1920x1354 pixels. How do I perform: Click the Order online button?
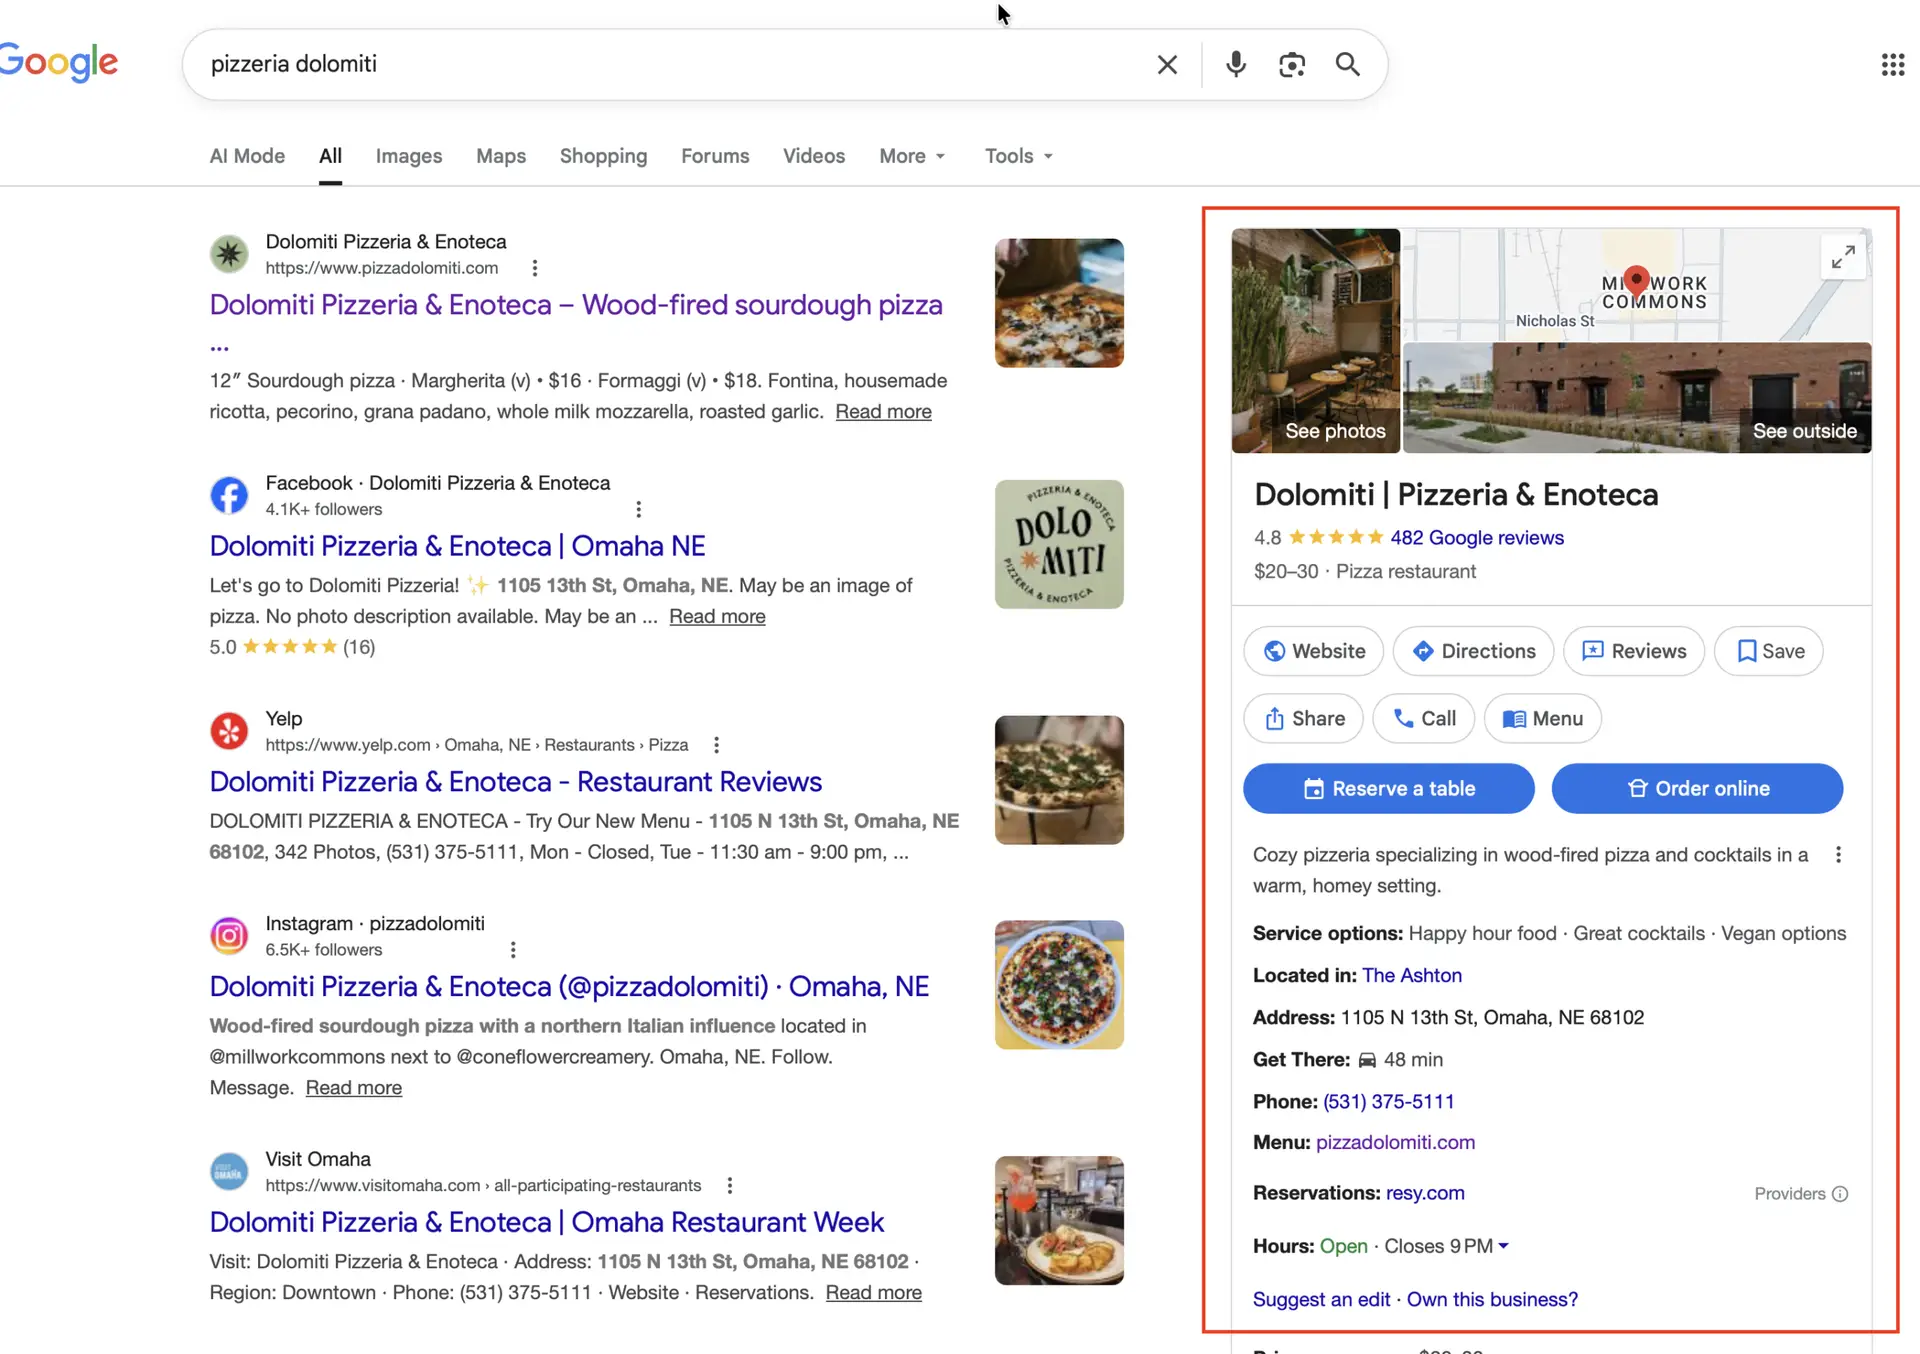point(1697,789)
